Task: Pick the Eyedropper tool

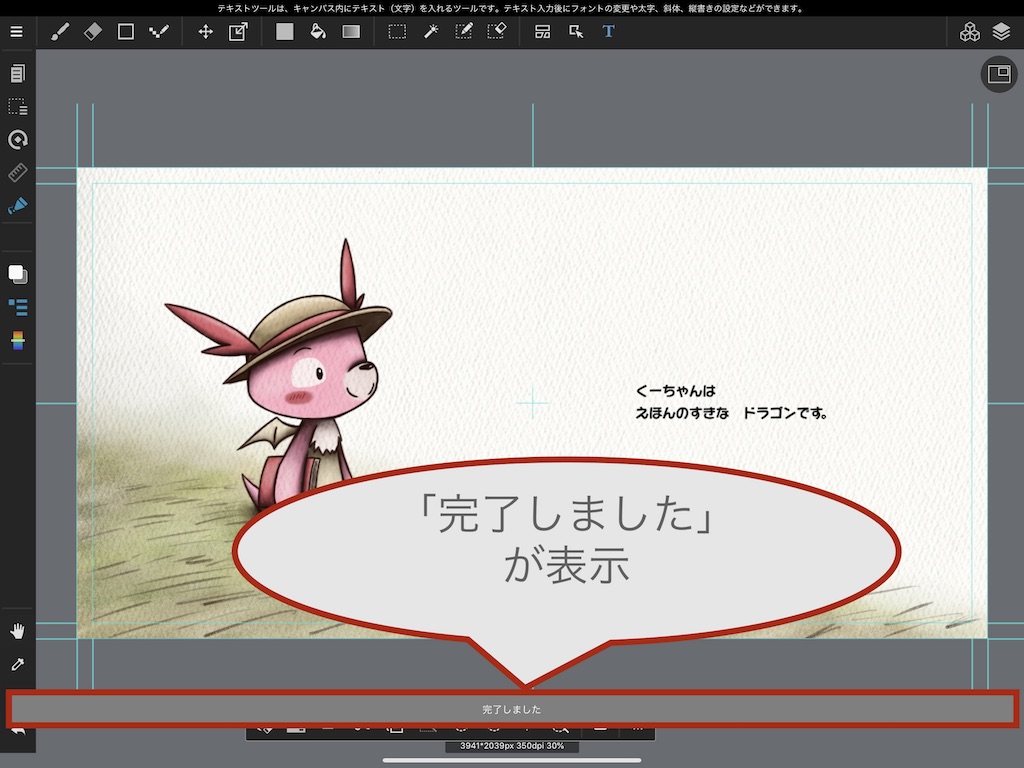Action: (x=17, y=664)
